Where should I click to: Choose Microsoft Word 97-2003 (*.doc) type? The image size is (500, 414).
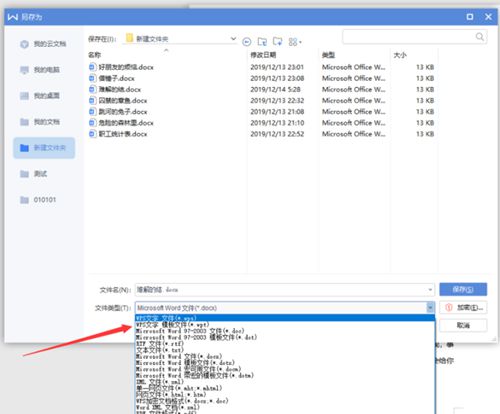pyautogui.click(x=190, y=331)
